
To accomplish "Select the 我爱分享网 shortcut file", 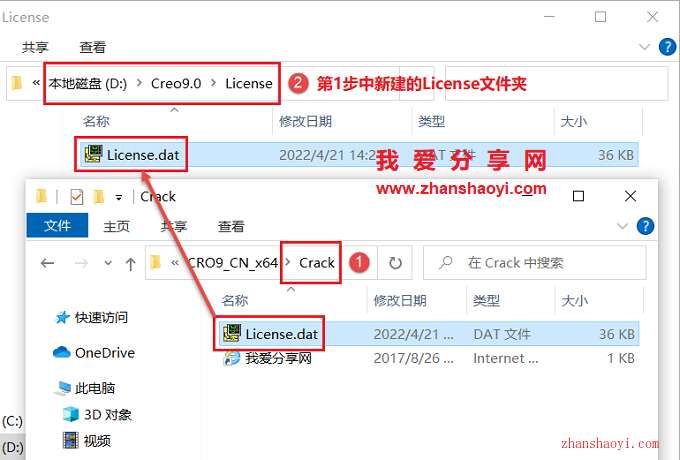I will click(278, 358).
